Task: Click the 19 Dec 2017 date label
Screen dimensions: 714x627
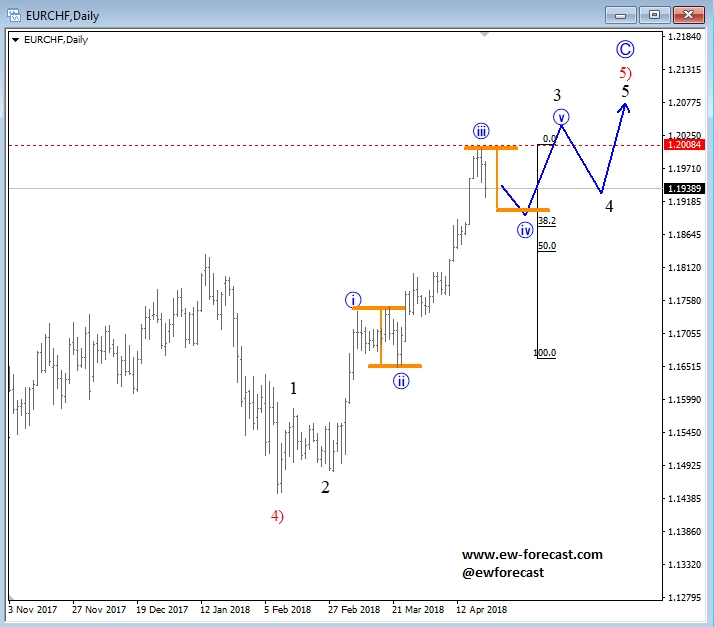Action: (x=162, y=610)
